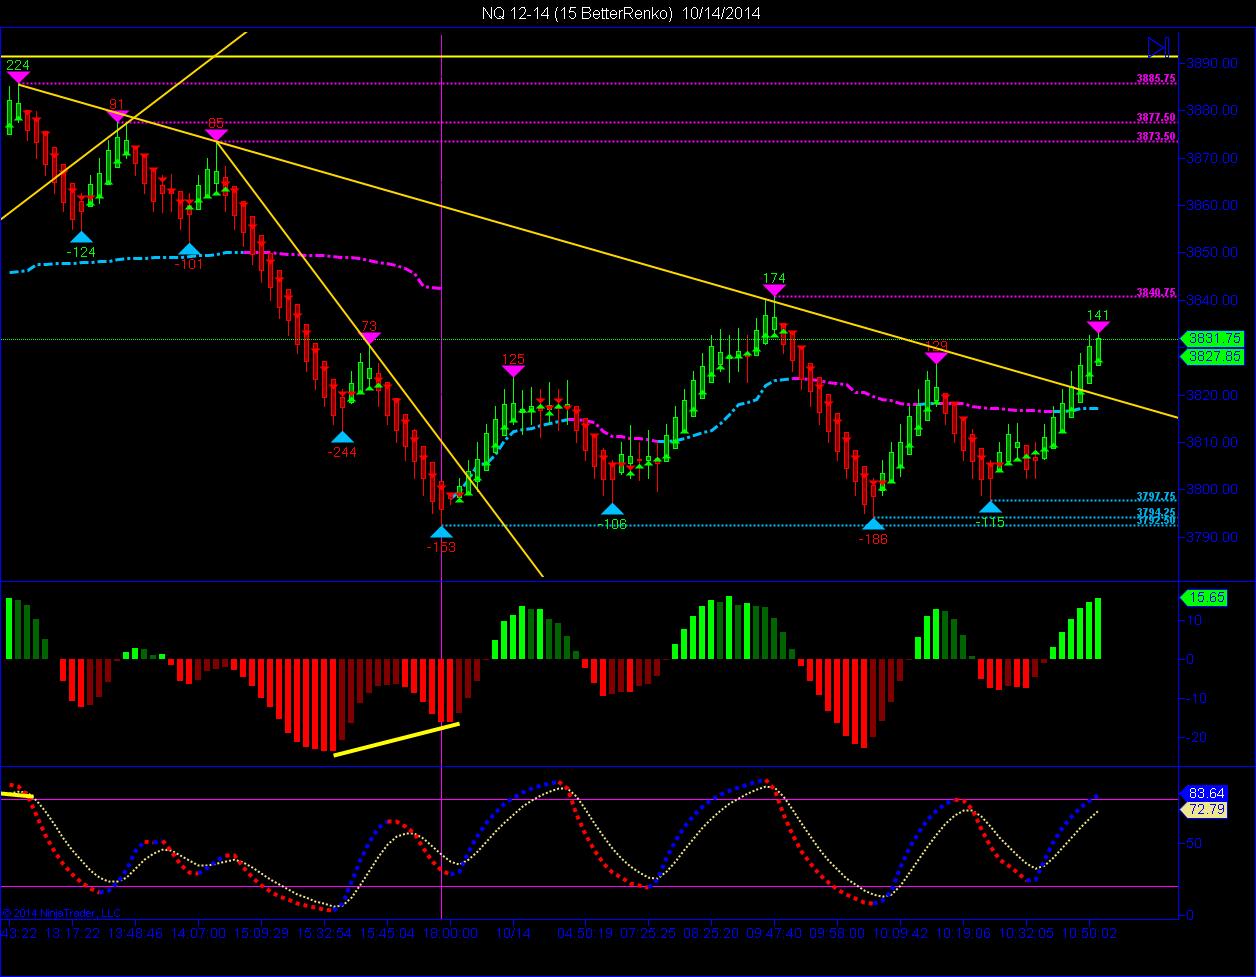Image resolution: width=1256 pixels, height=977 pixels.
Task: Select the cyan swing-low triangle labeled -106
Action: click(x=612, y=509)
